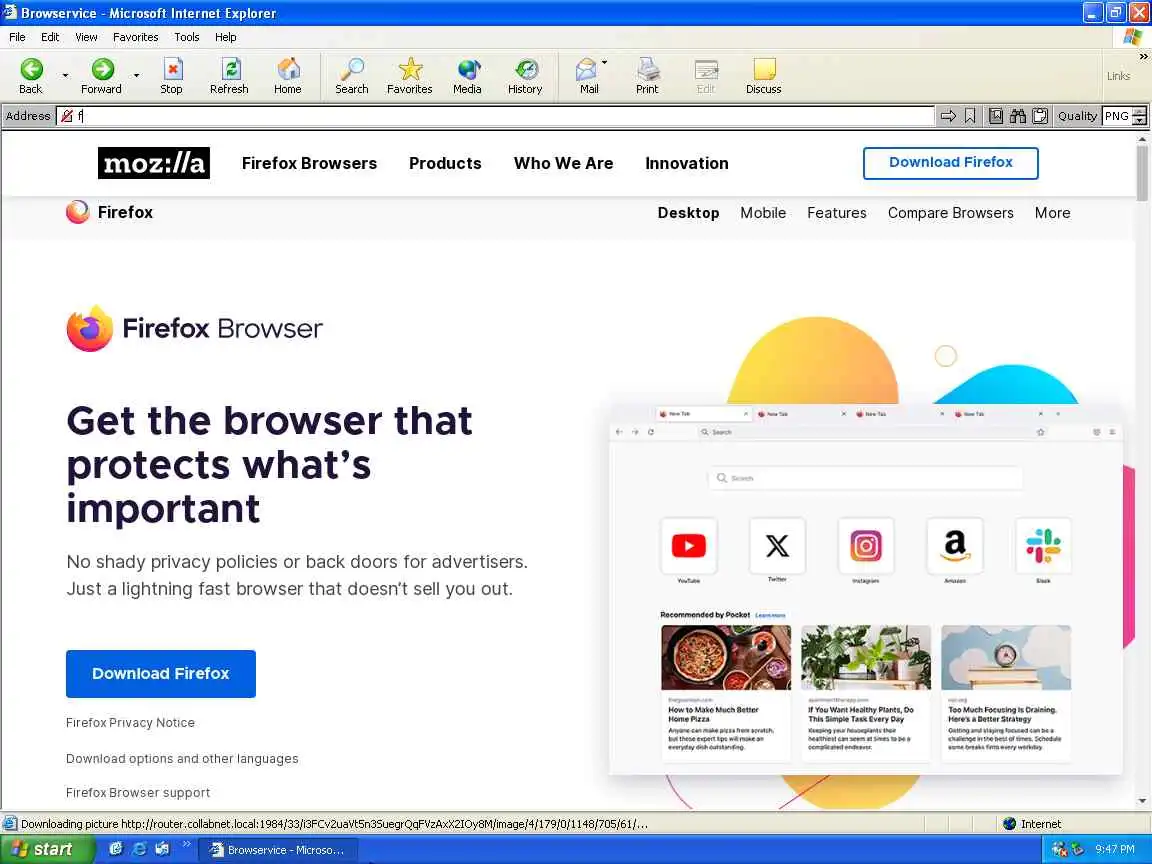Open the History toolbar icon
Screen dimensions: 1152x864
tap(526, 70)
